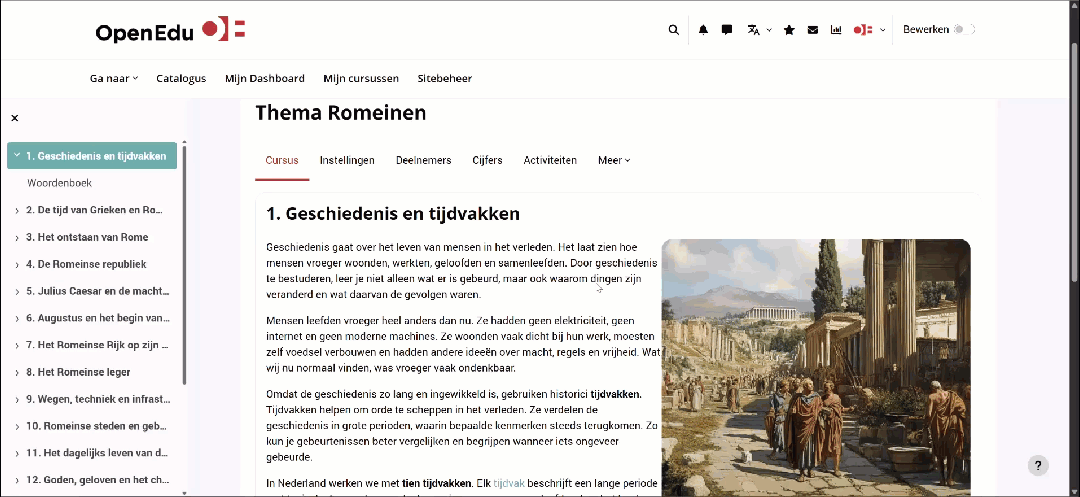Click the OpenEdu logo
The width and height of the screenshot is (1080, 497).
171,31
